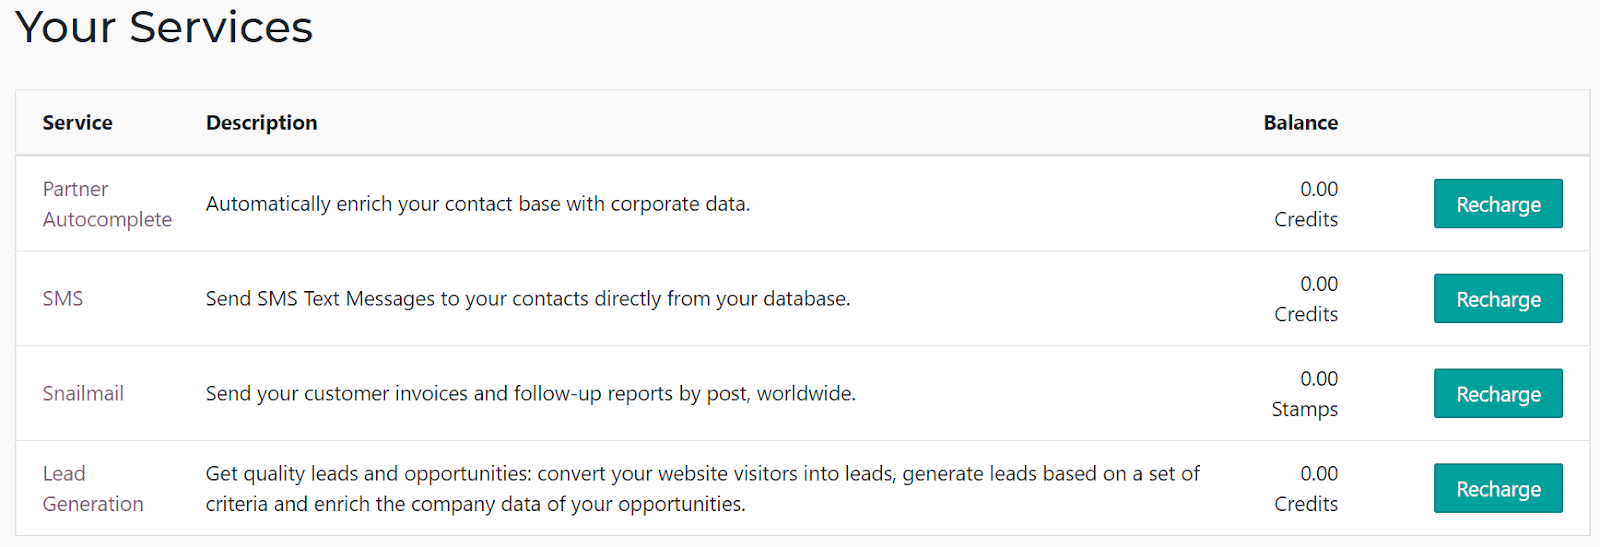Click the Balance column header

[x=1300, y=123]
